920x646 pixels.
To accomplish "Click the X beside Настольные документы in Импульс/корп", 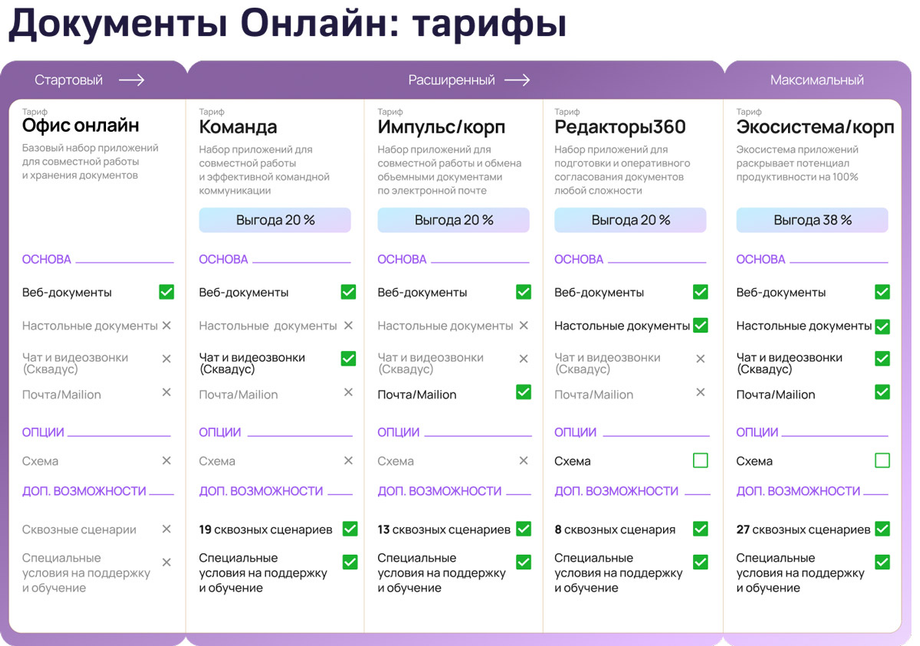I will pos(524,325).
